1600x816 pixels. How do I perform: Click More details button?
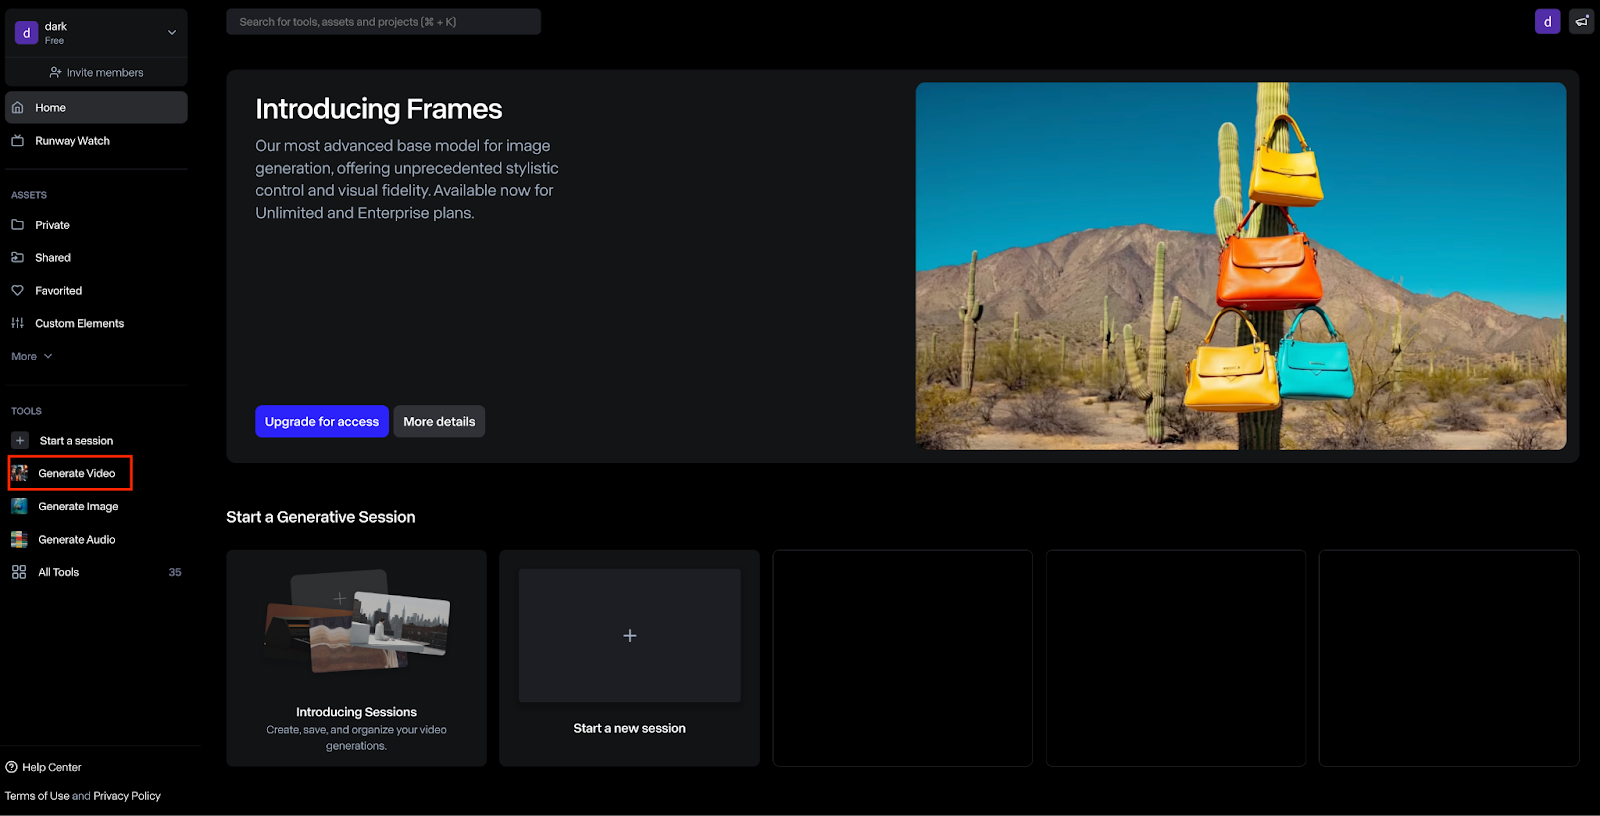439,422
